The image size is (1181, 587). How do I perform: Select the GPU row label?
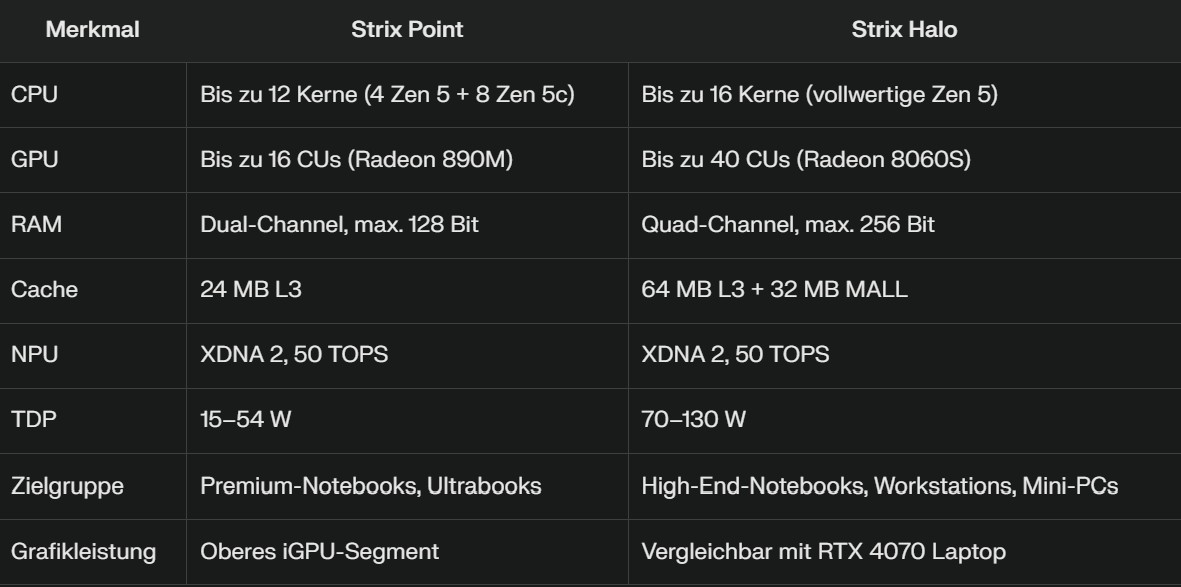tap(34, 160)
